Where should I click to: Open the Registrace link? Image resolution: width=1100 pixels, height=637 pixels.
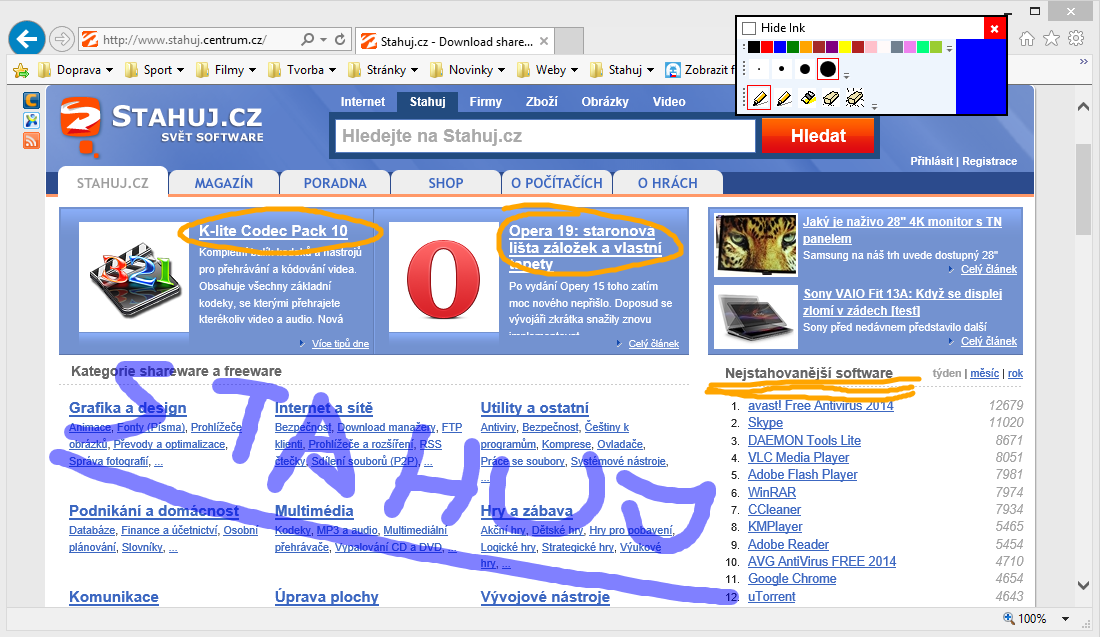point(989,161)
